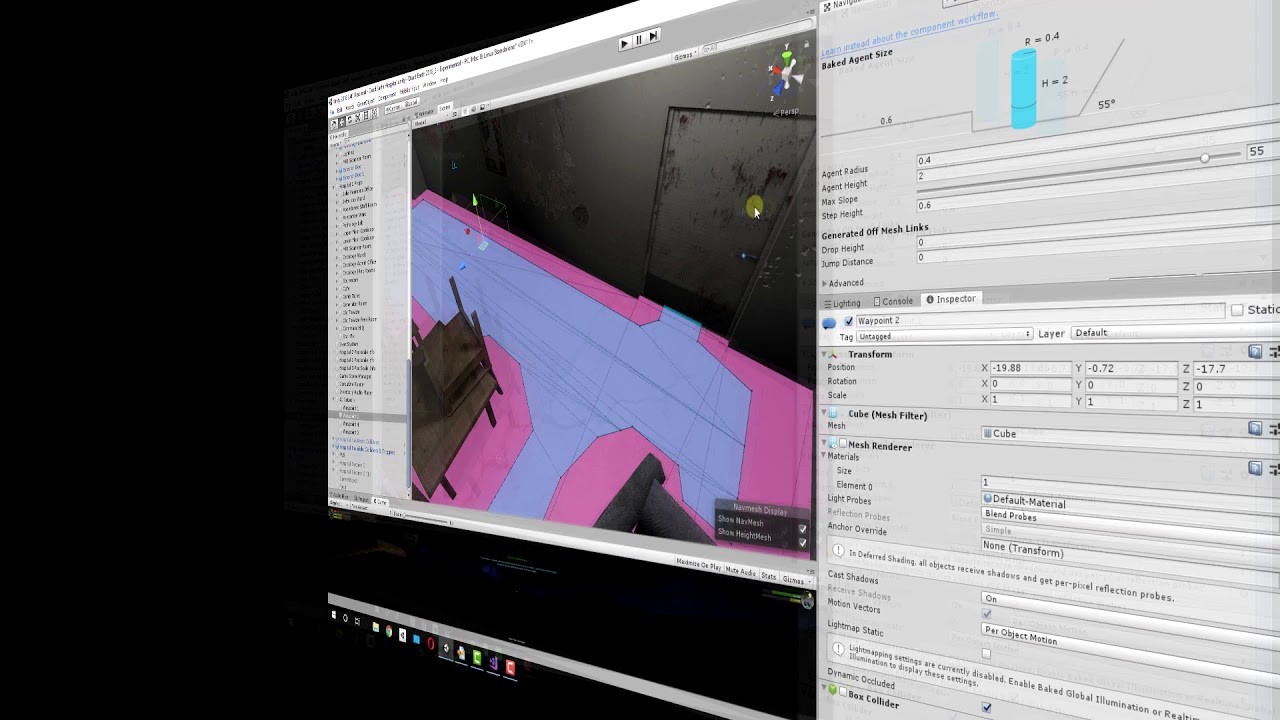Enable the Mesh Renderer checkbox

(x=843, y=444)
